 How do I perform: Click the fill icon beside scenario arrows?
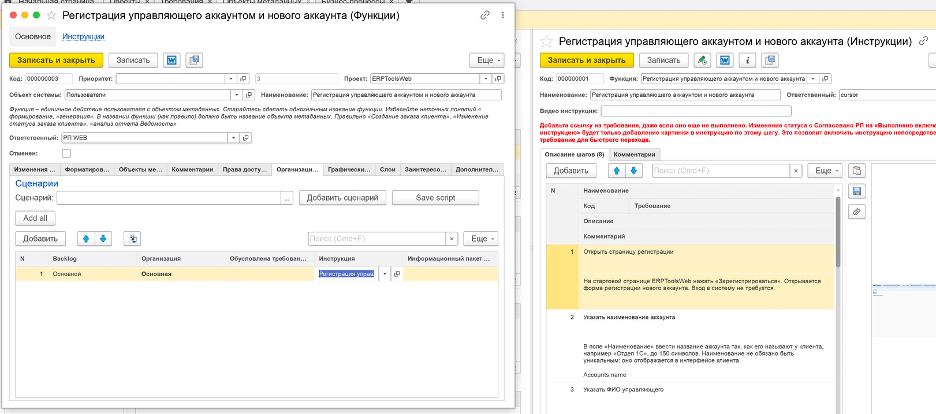coord(132,239)
